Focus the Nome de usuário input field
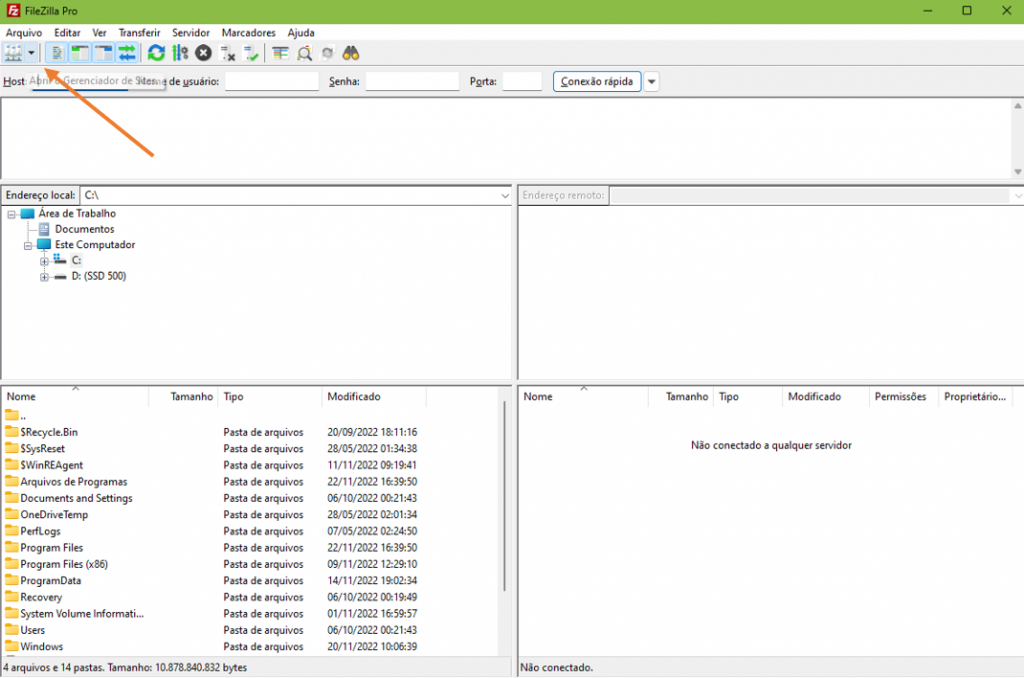Screen dimensions: 1024x678 tap(272, 82)
